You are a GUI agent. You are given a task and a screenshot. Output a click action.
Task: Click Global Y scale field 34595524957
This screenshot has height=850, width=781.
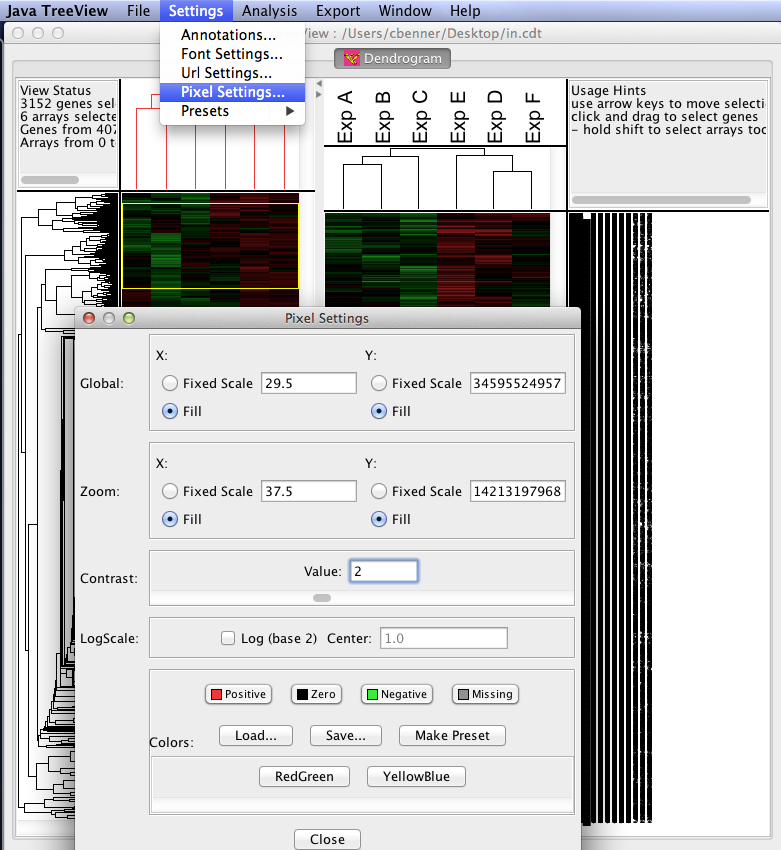[518, 383]
